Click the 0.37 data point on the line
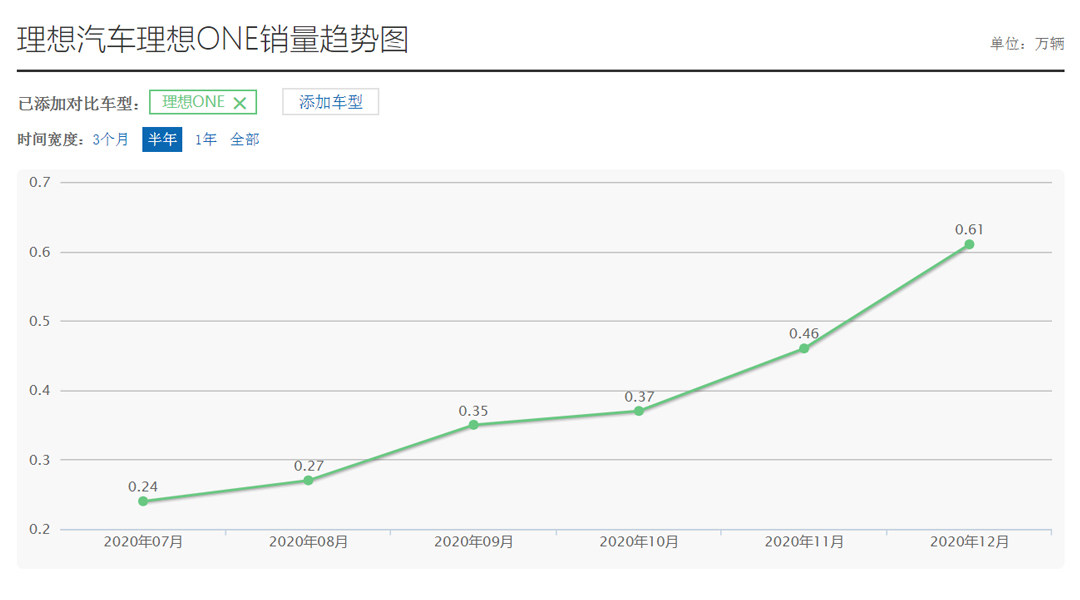The width and height of the screenshot is (1080, 600). [639, 411]
